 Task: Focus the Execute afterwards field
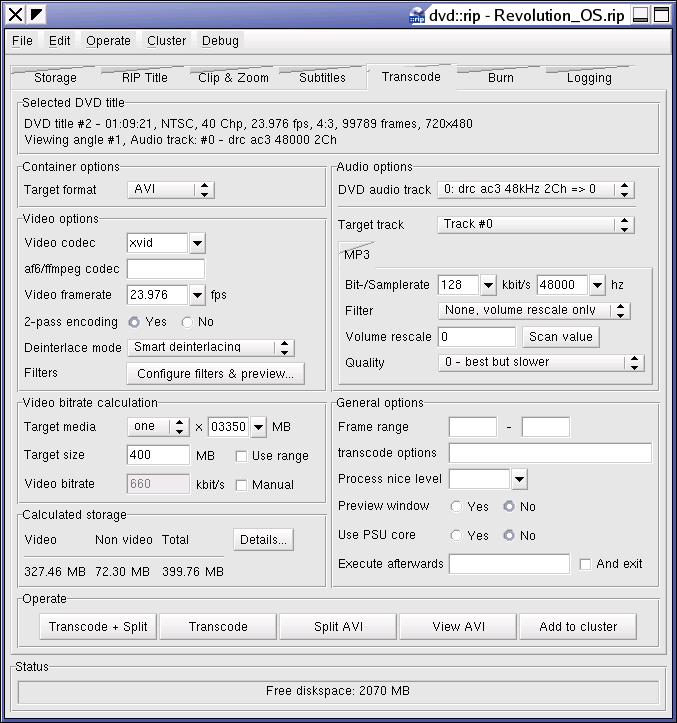tap(509, 564)
